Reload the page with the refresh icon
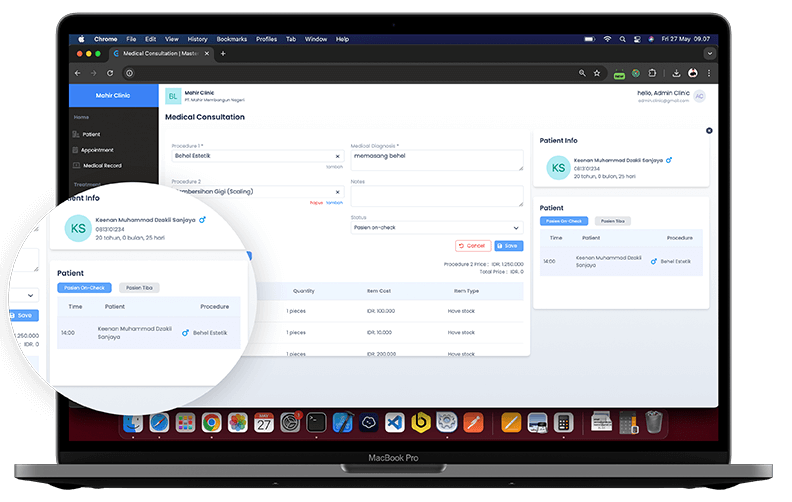Viewport: 792px width, 502px height. pos(110,73)
